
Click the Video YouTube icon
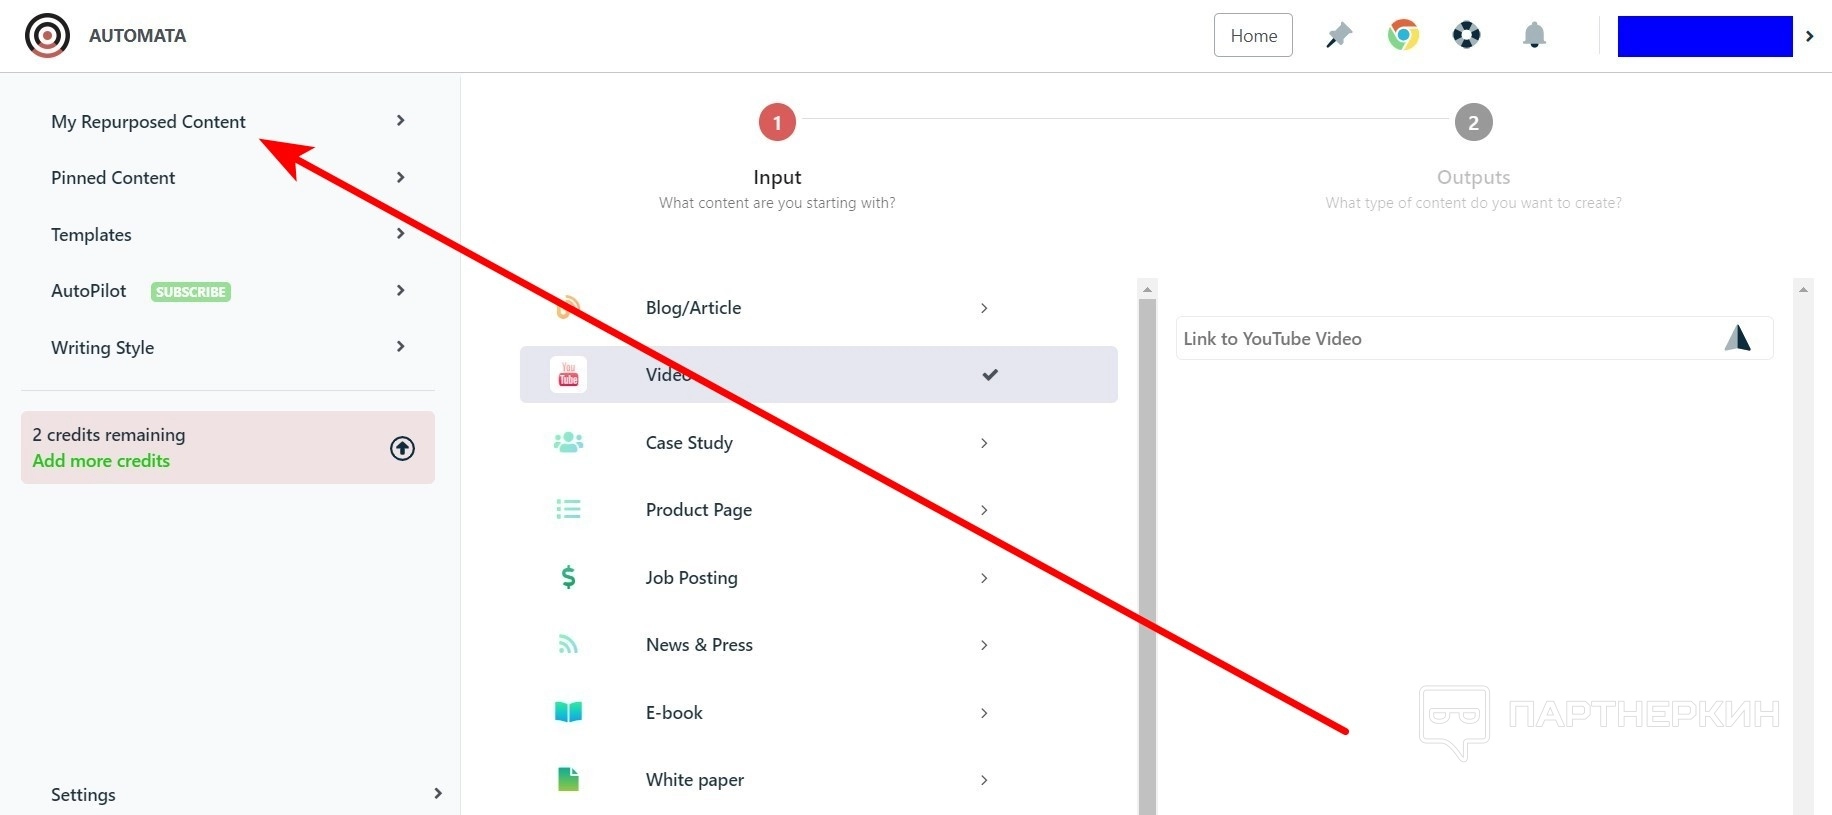coord(568,375)
